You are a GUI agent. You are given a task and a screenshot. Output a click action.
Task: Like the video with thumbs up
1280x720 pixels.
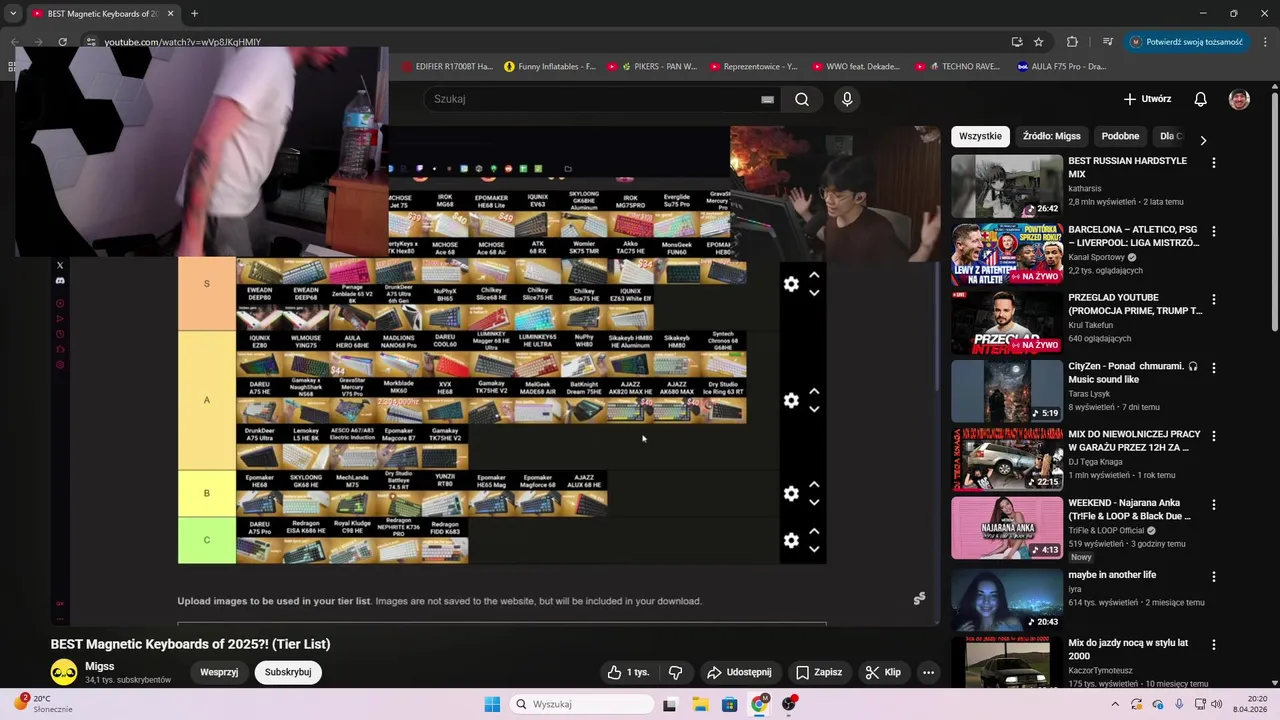627,672
